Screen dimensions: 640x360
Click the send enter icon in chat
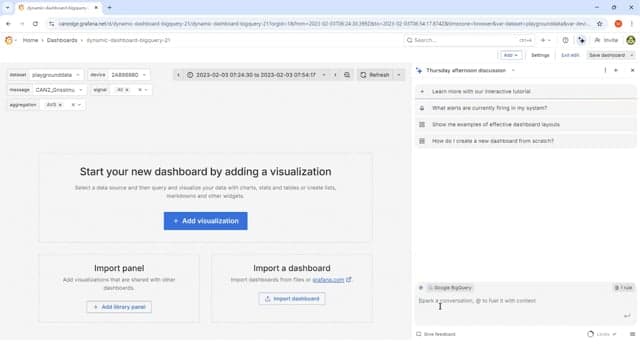point(627,316)
